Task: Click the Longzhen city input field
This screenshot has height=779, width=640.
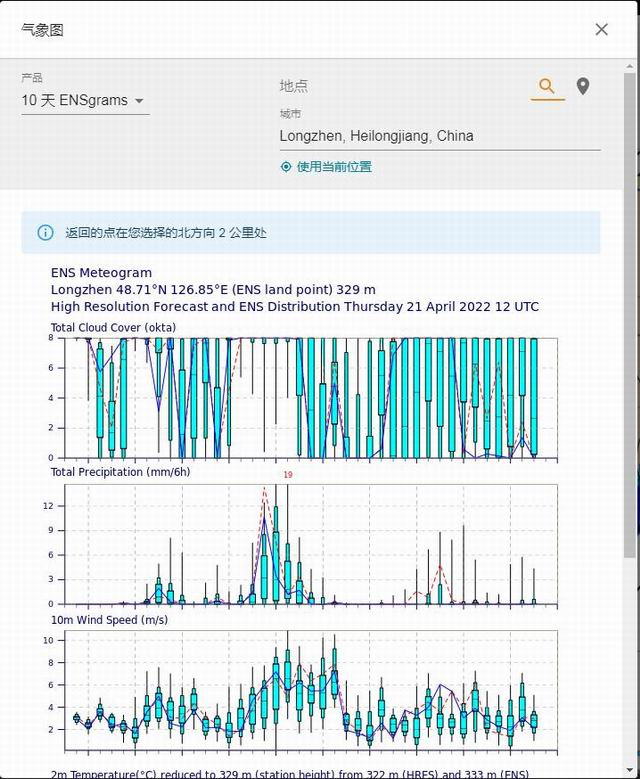Action: coord(438,136)
